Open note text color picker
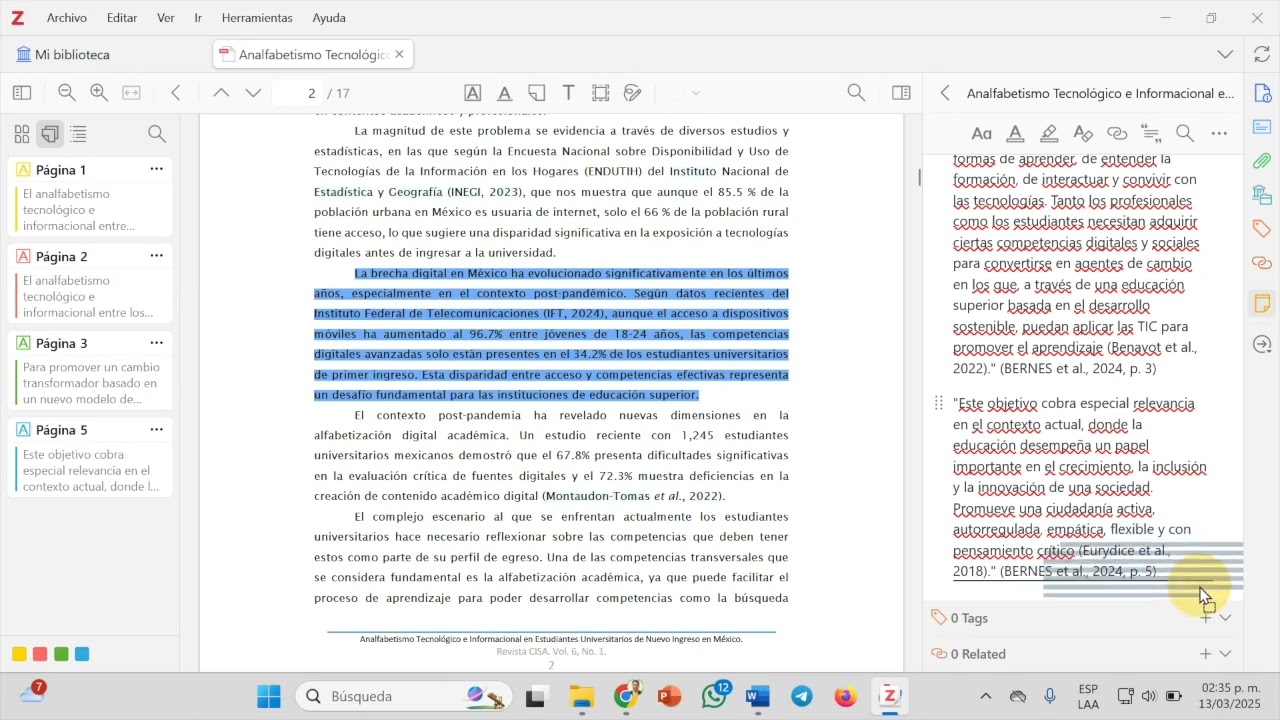The height and width of the screenshot is (720, 1280). click(x=1015, y=134)
